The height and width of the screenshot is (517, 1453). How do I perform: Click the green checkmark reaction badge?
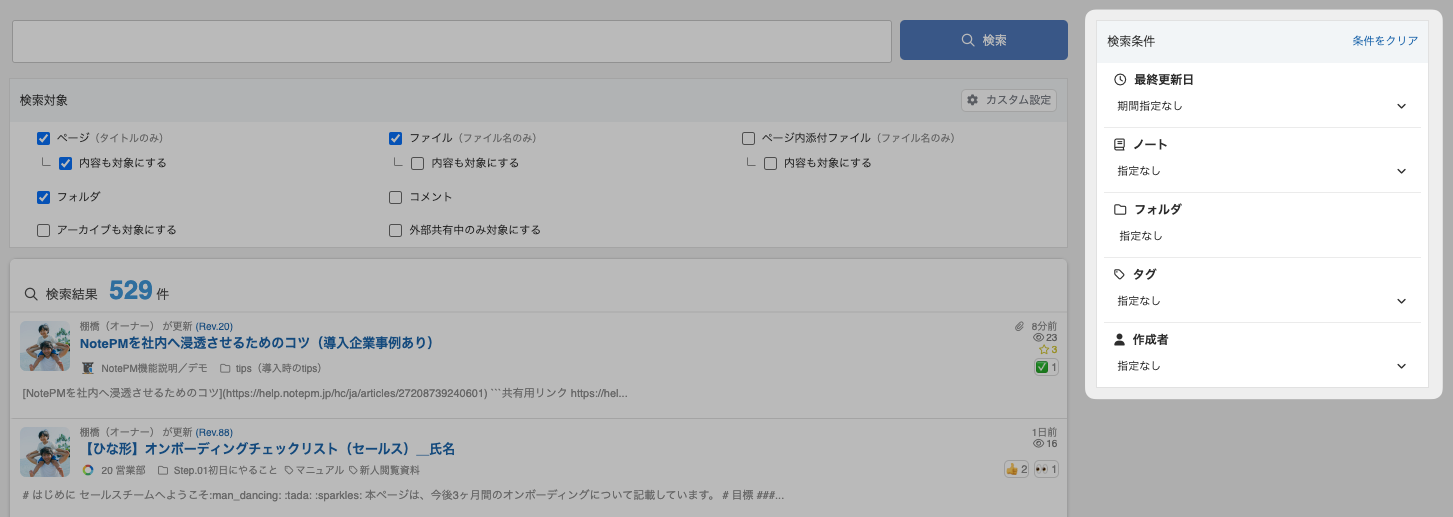tap(1046, 368)
